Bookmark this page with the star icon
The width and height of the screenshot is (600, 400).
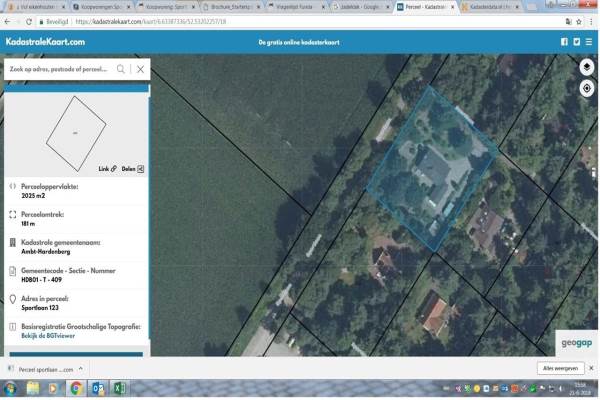[x=578, y=21]
